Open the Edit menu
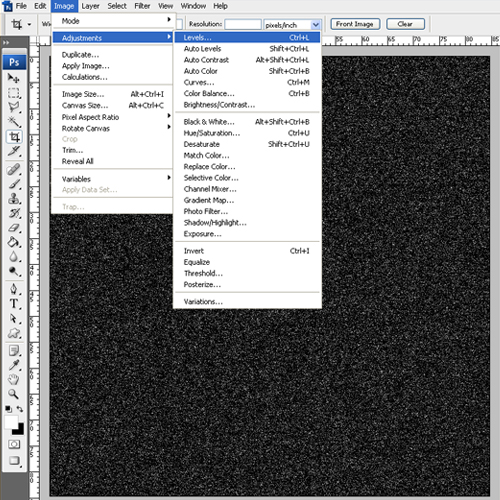The image size is (500, 500). coord(40,6)
